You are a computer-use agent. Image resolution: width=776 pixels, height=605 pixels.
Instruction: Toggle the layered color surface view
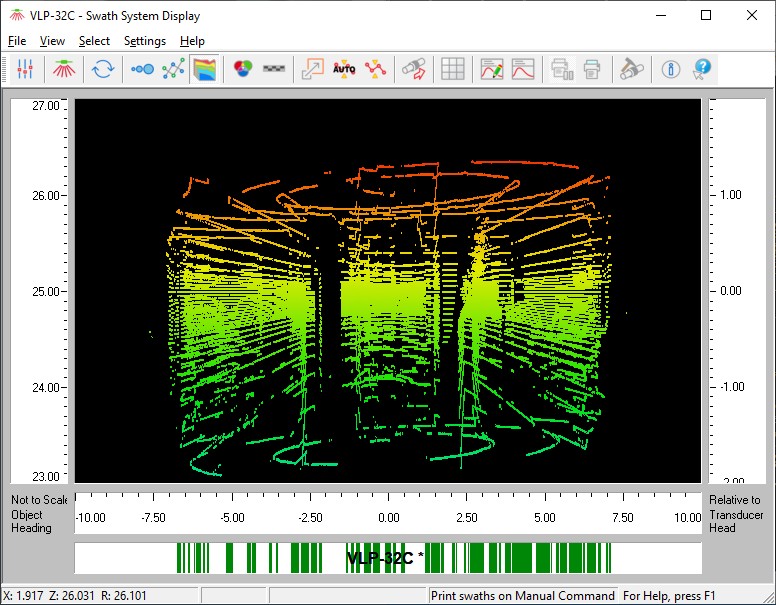(x=205, y=69)
